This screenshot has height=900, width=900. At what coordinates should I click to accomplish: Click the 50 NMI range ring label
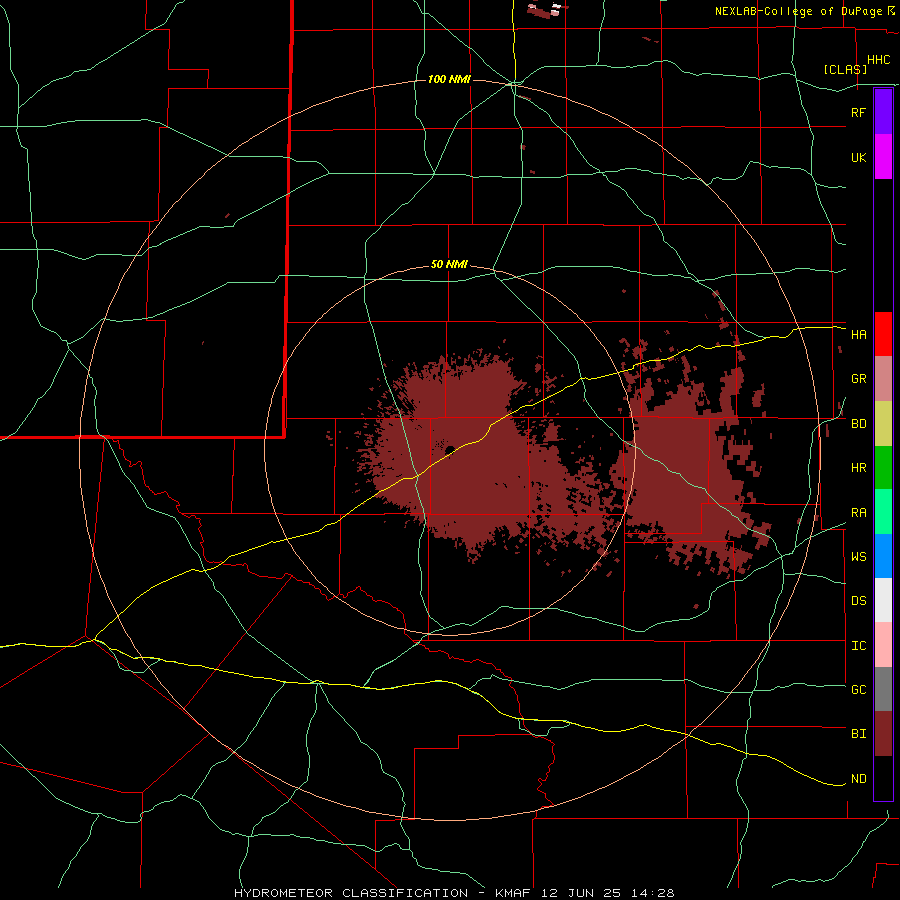[449, 265]
